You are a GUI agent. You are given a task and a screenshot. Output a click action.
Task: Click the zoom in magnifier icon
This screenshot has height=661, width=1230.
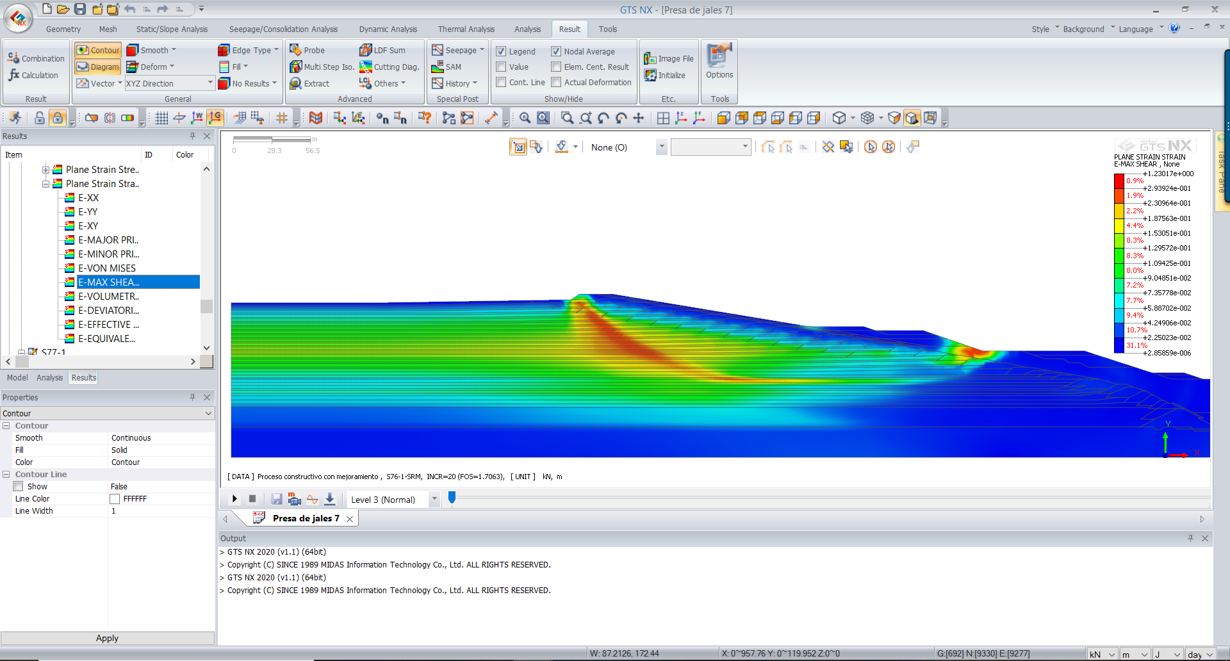[x=525, y=118]
